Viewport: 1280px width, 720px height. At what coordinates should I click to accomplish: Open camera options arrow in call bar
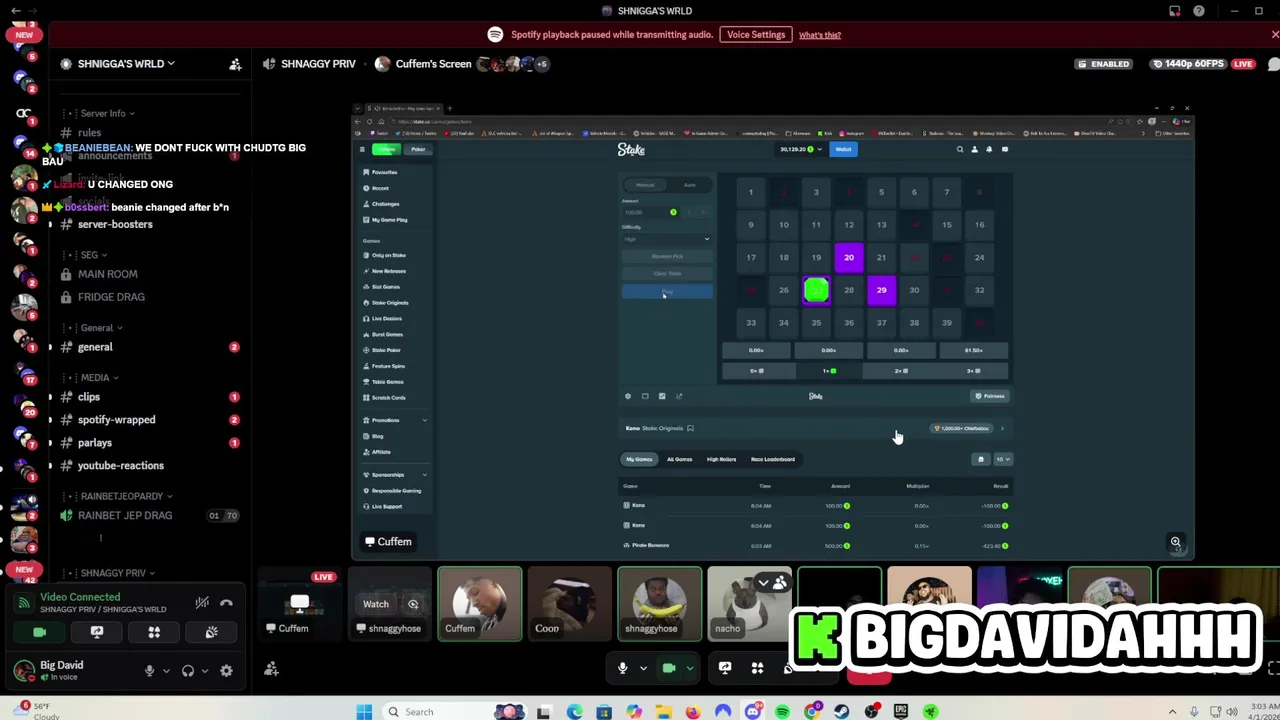click(689, 668)
